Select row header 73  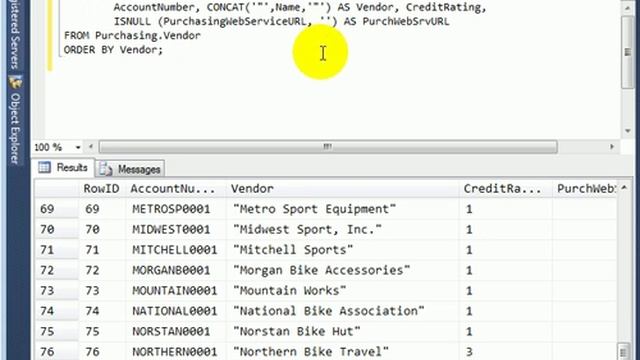pyautogui.click(x=57, y=290)
